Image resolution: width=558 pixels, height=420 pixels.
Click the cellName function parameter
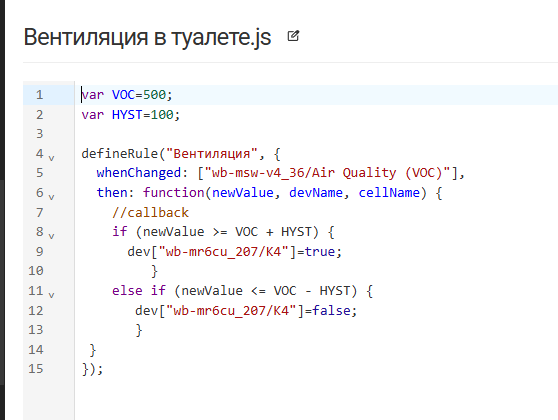389,193
